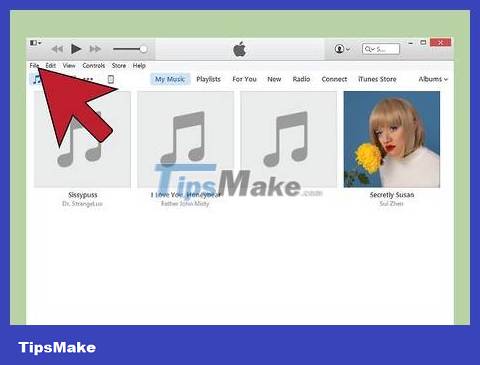Open the File menu
This screenshot has height=365, width=480.
tap(34, 65)
